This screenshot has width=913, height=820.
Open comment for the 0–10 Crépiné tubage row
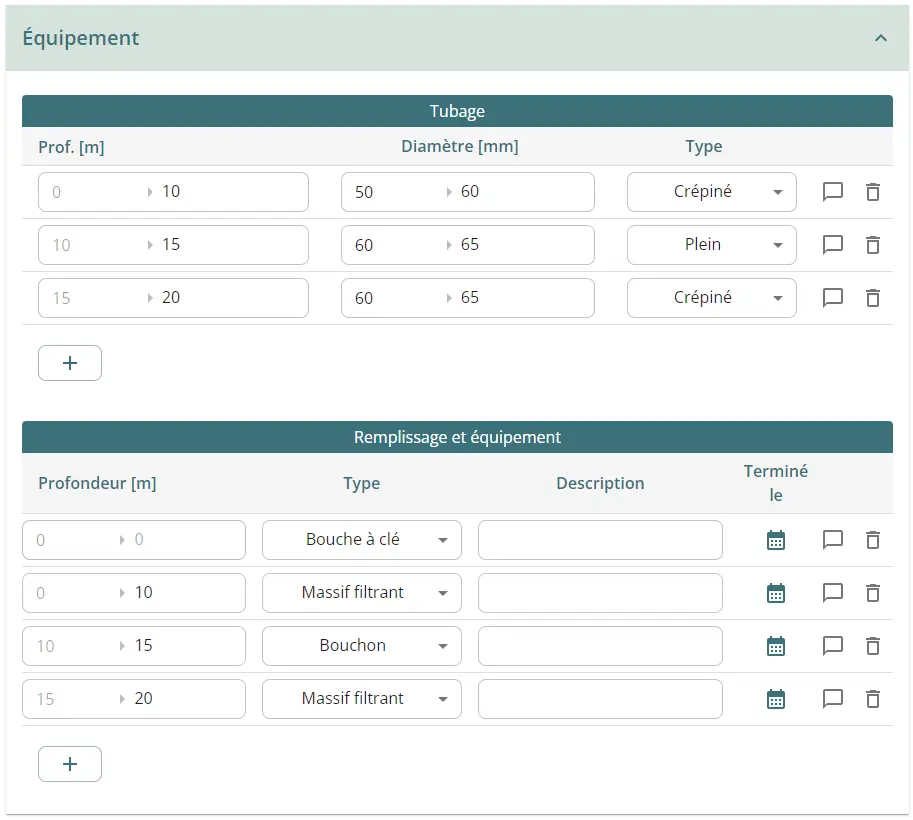832,192
